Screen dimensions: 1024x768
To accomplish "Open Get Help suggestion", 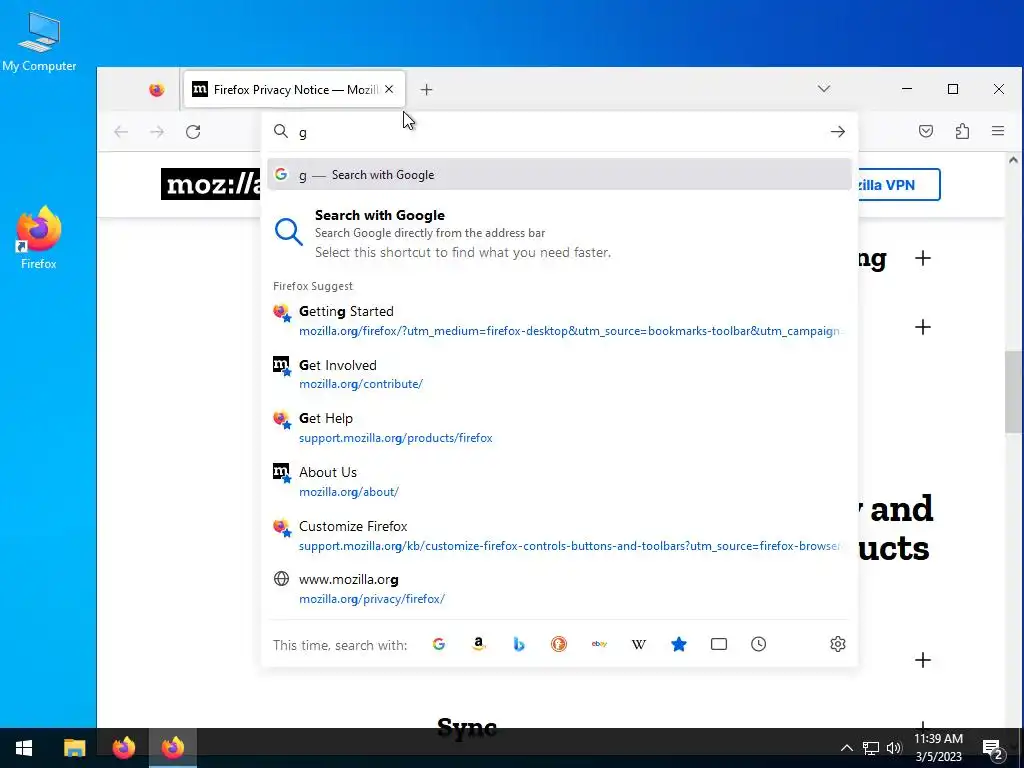I will (x=559, y=428).
